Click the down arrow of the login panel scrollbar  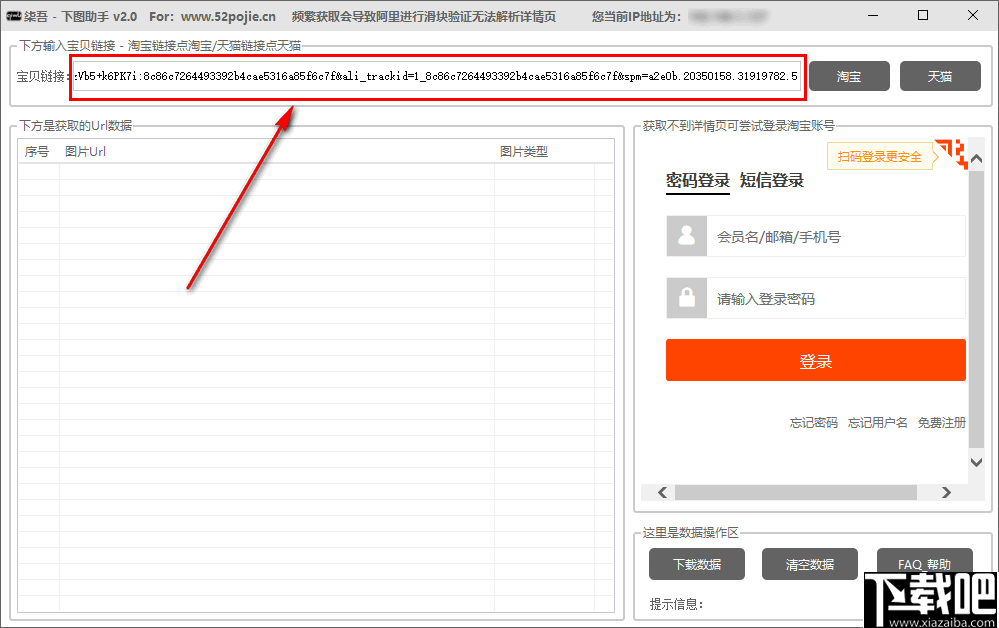pos(976,461)
